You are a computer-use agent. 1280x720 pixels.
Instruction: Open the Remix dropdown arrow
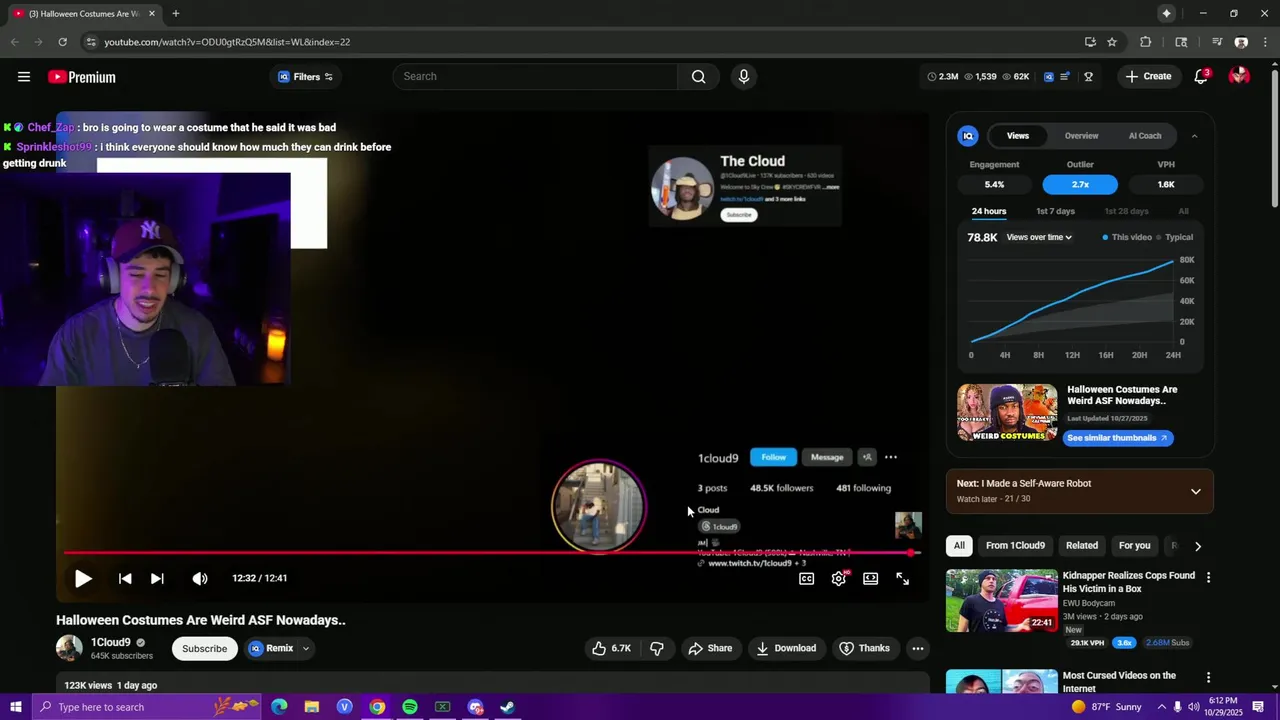[306, 648]
